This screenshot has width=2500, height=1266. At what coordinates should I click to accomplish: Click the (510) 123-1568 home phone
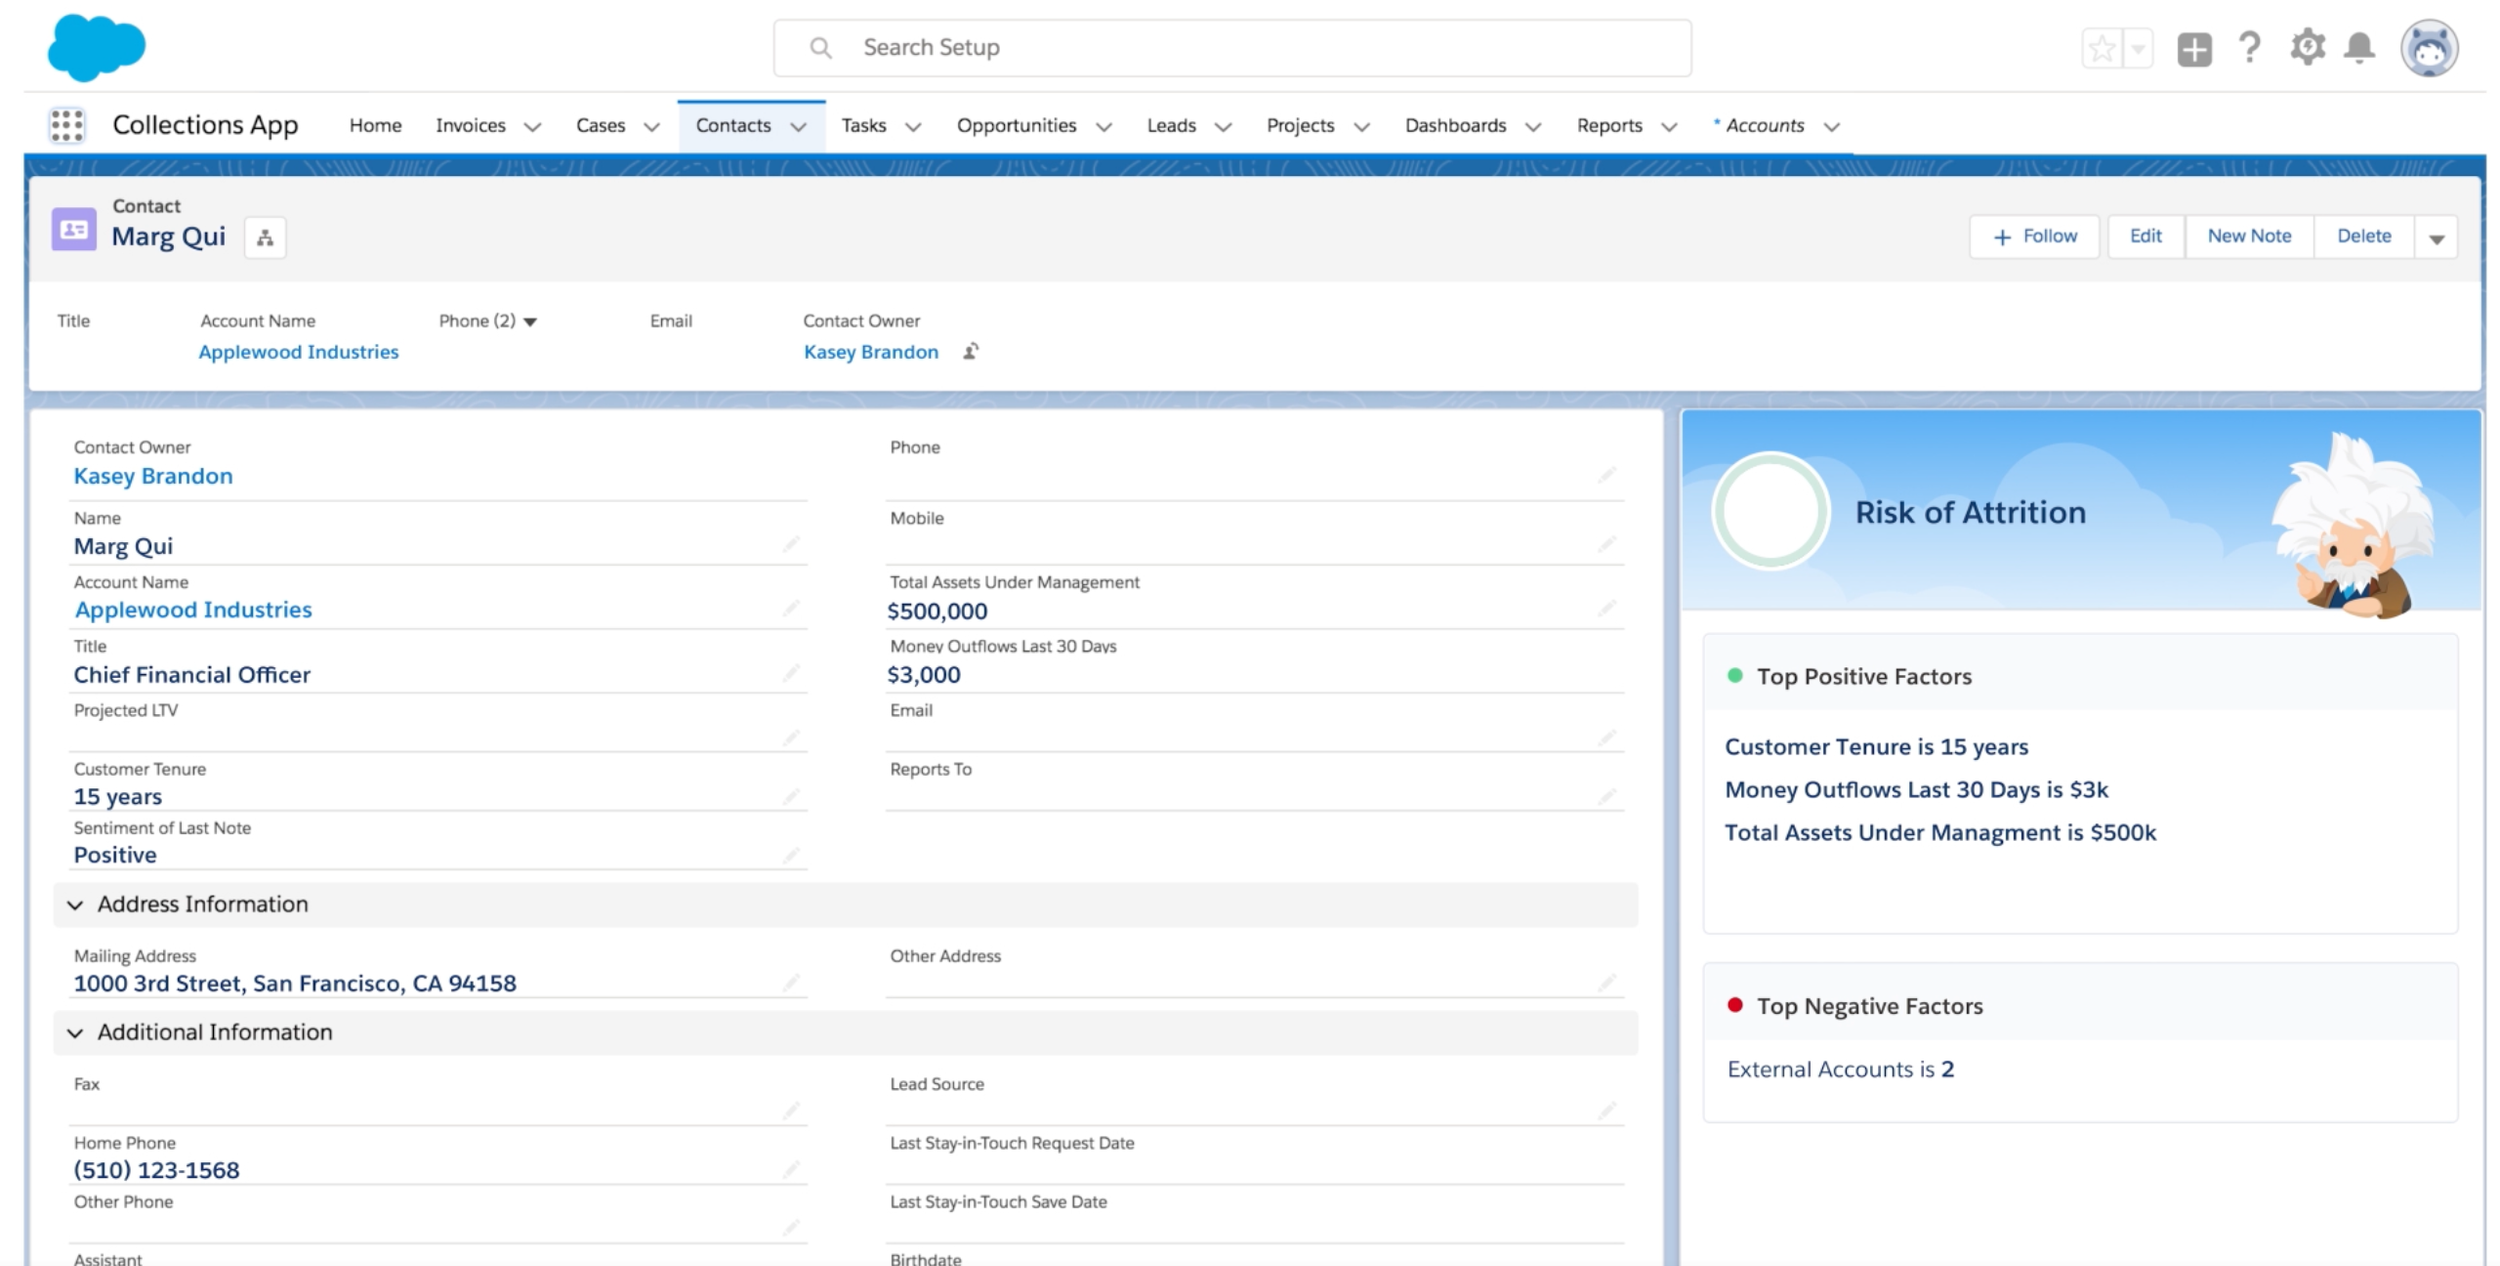[x=156, y=1170]
